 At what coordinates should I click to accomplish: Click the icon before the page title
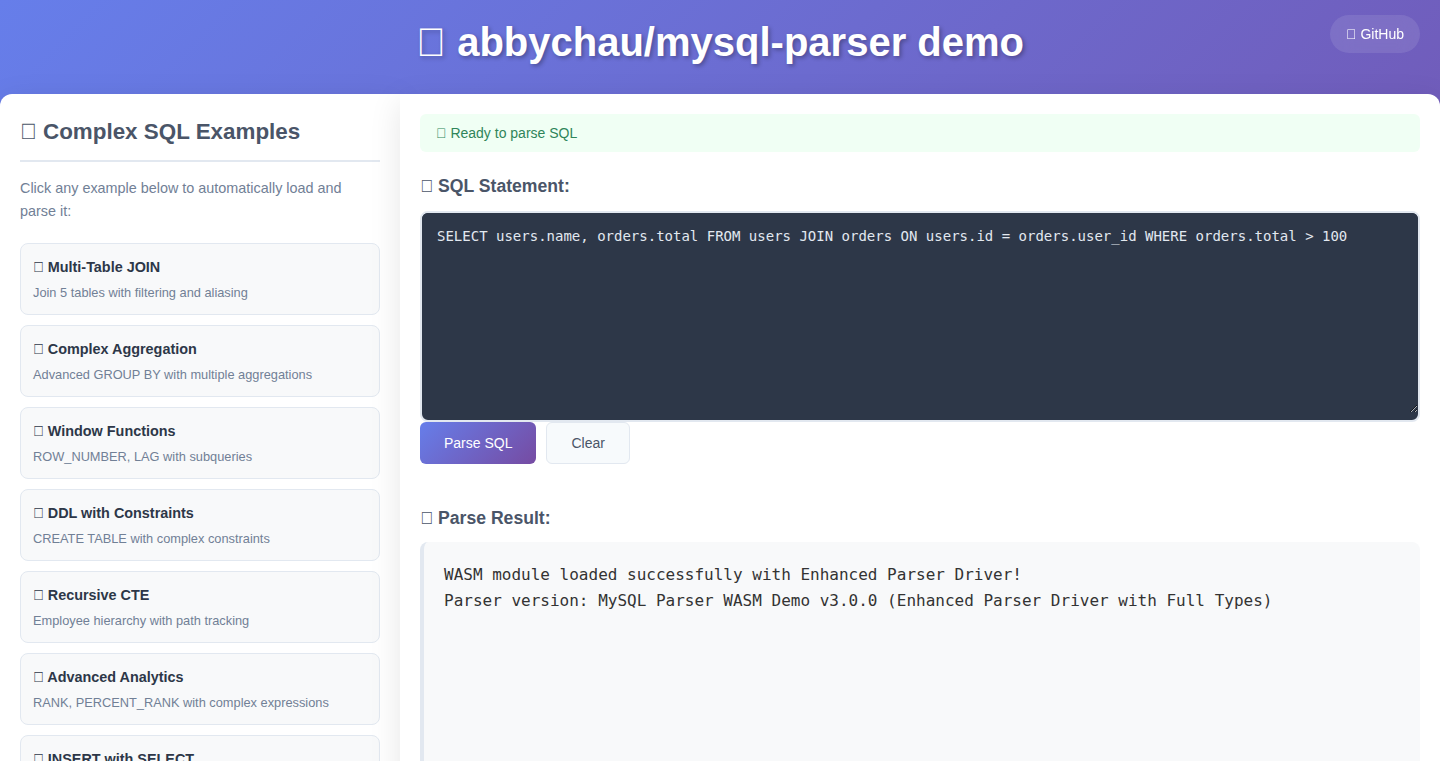pyautogui.click(x=431, y=43)
